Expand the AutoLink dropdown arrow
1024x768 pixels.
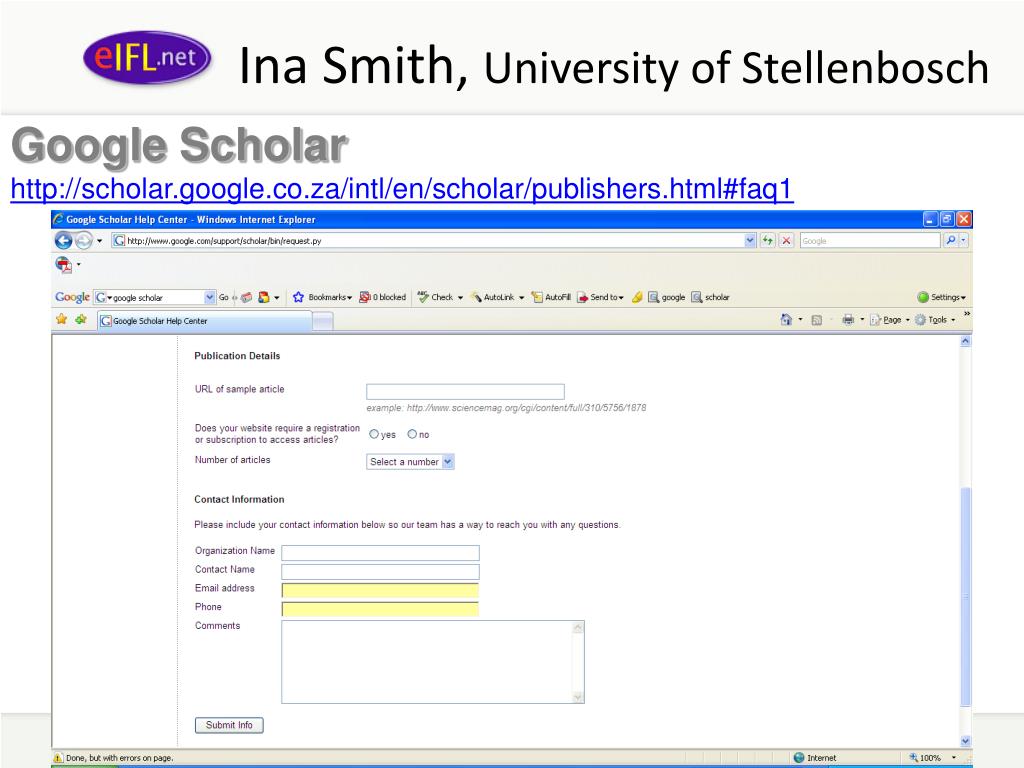(521, 298)
